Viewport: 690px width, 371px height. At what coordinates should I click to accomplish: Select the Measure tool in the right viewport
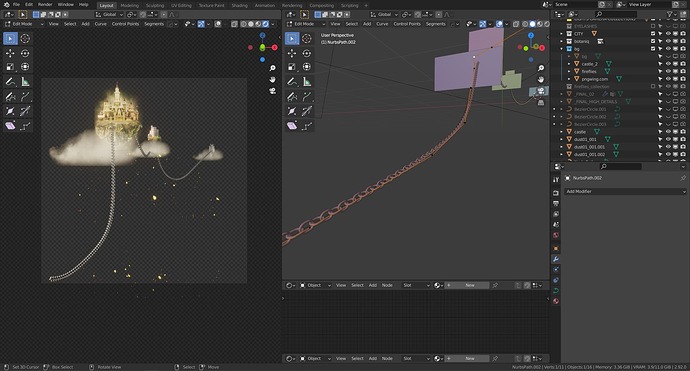(307, 82)
